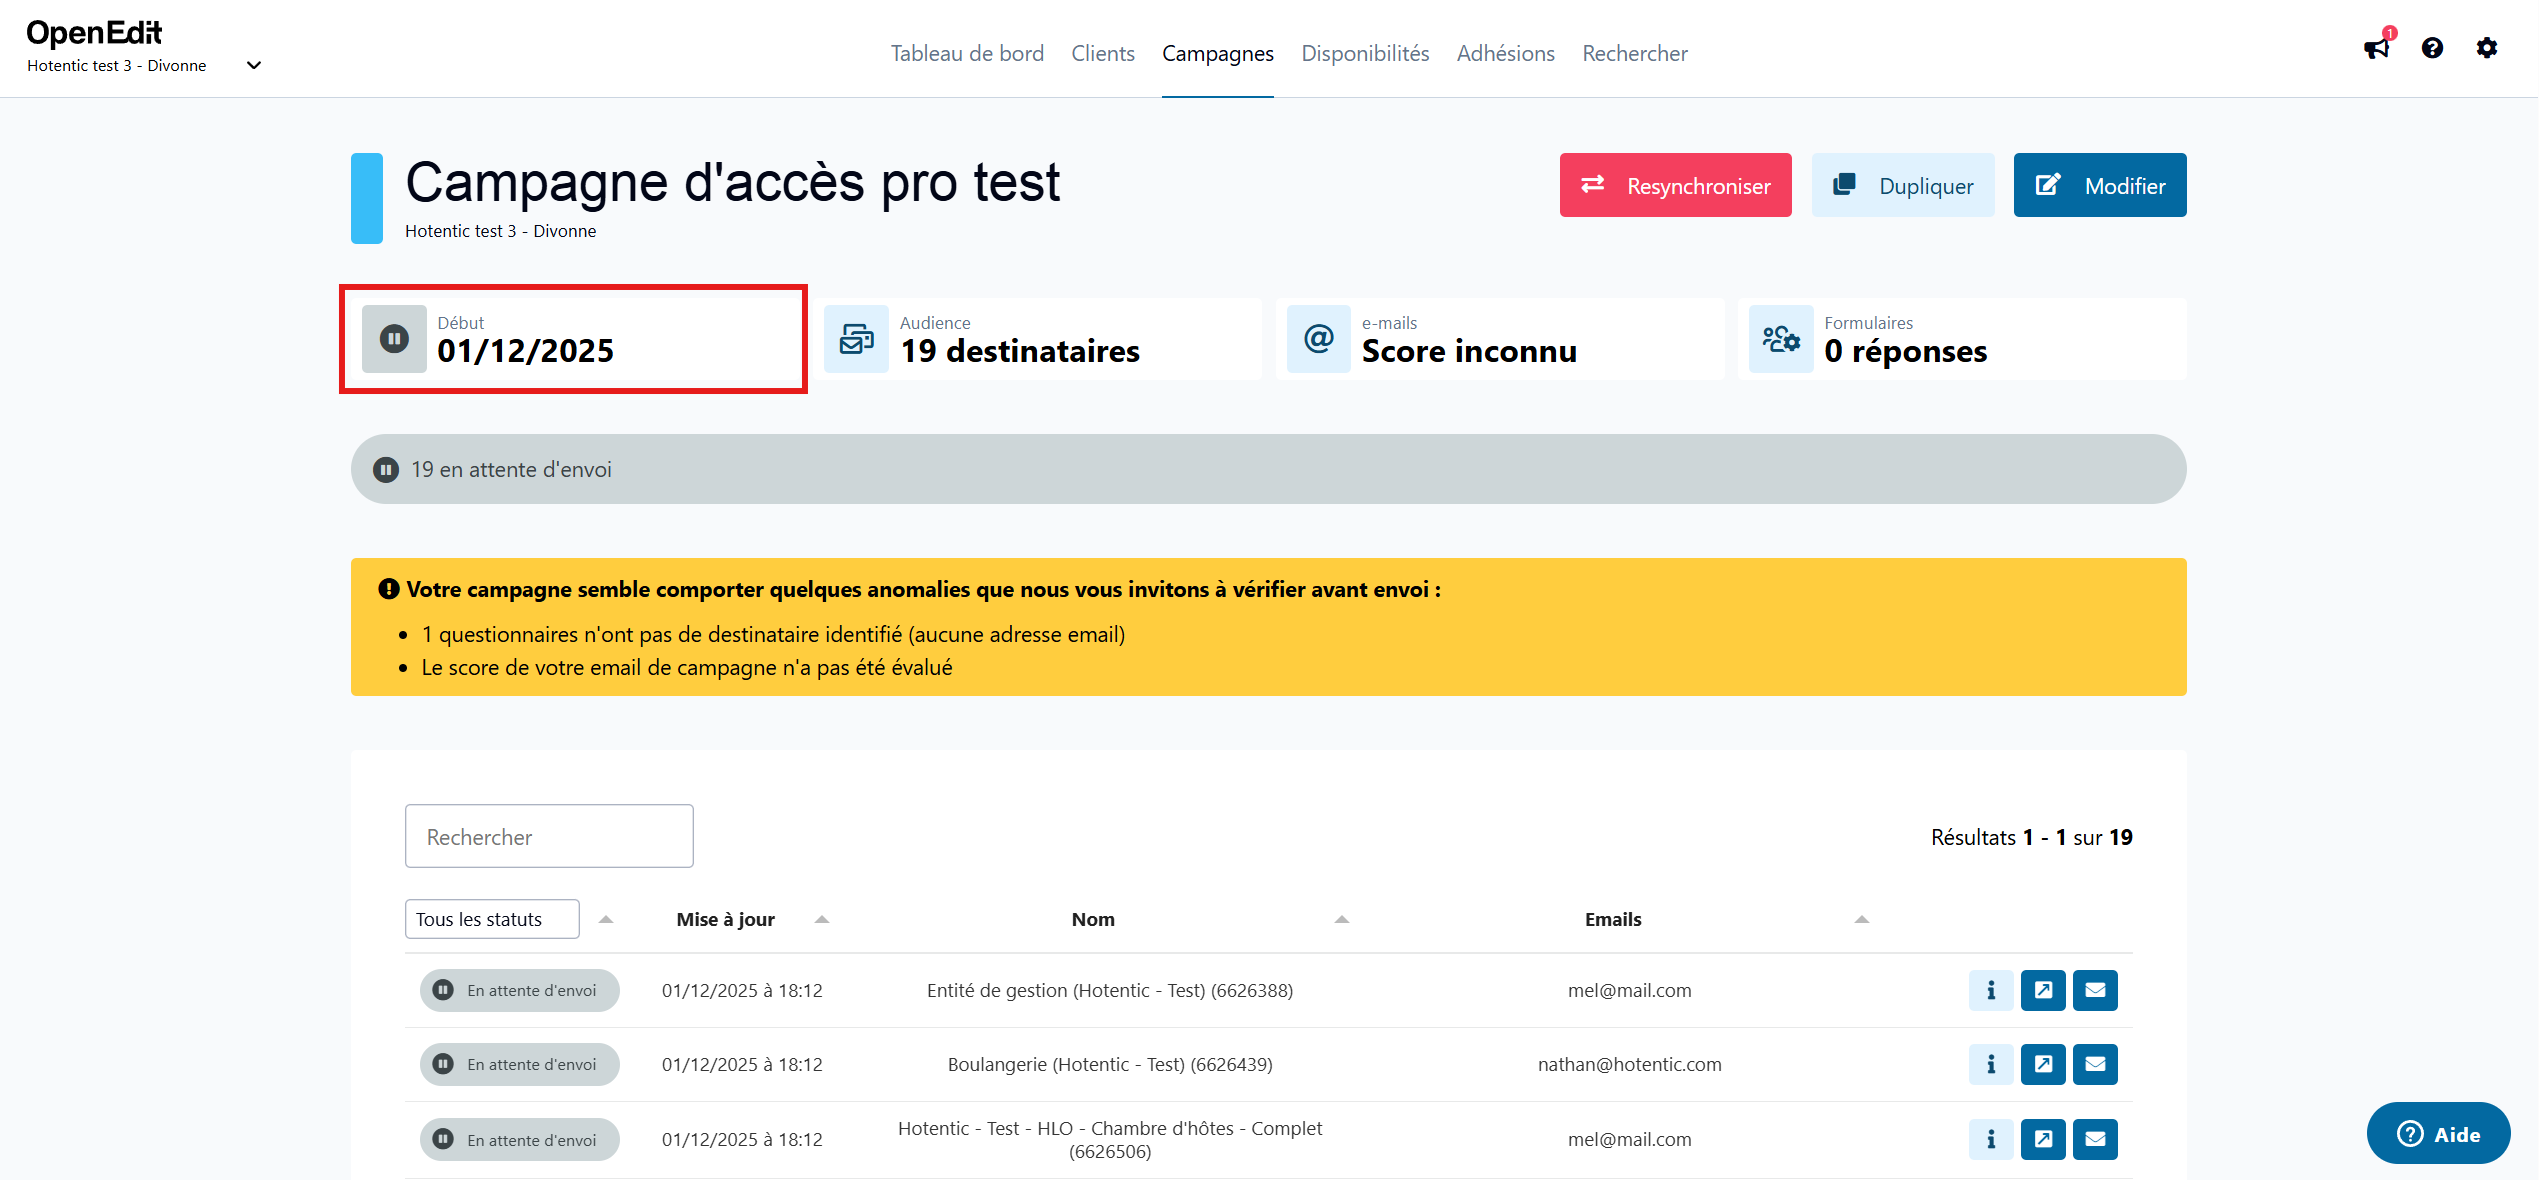Click the Modifier button
The width and height of the screenshot is (2539, 1180).
(x=2099, y=185)
